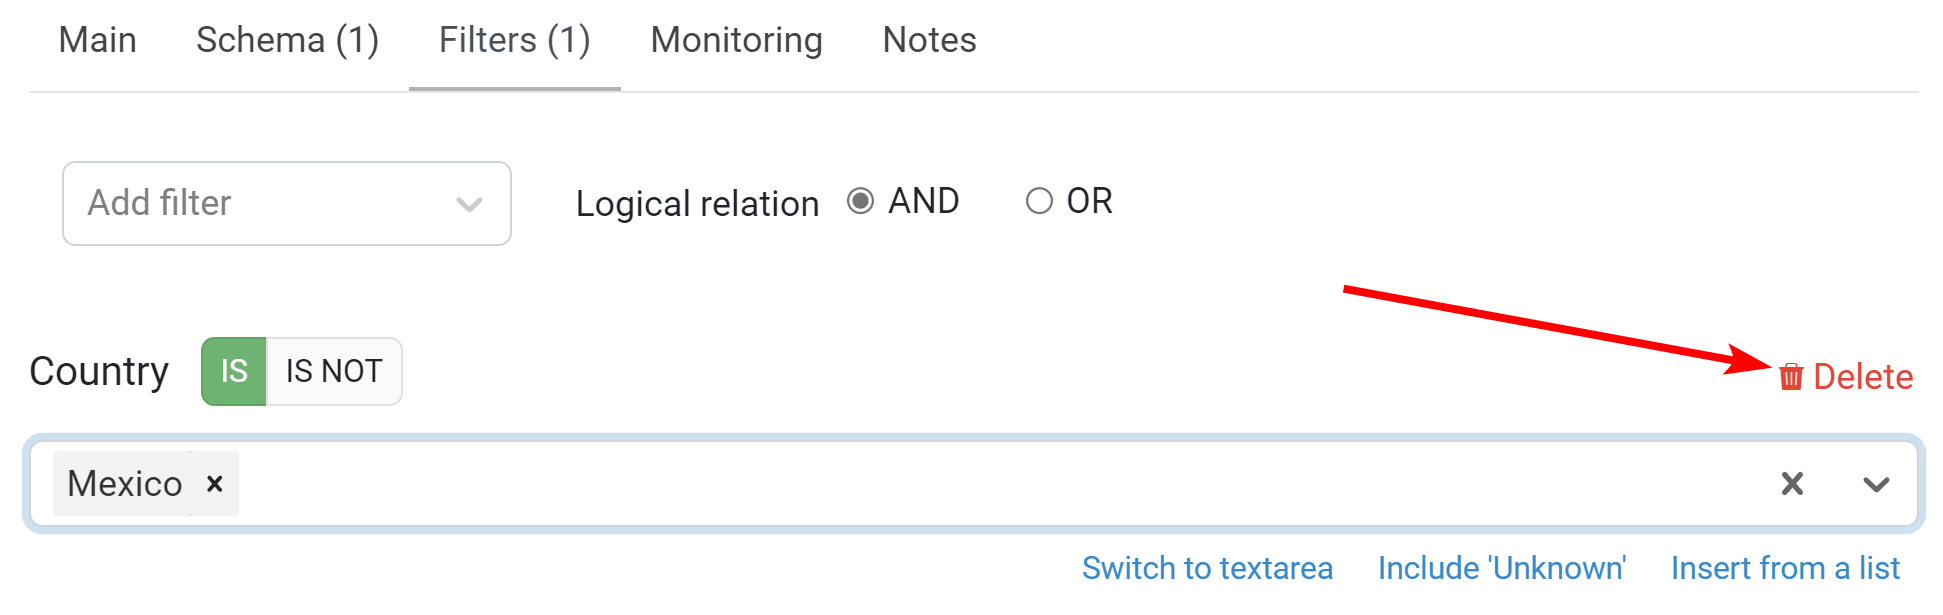Click Insert from a list link
This screenshot has height=615, width=1943.
[1785, 568]
